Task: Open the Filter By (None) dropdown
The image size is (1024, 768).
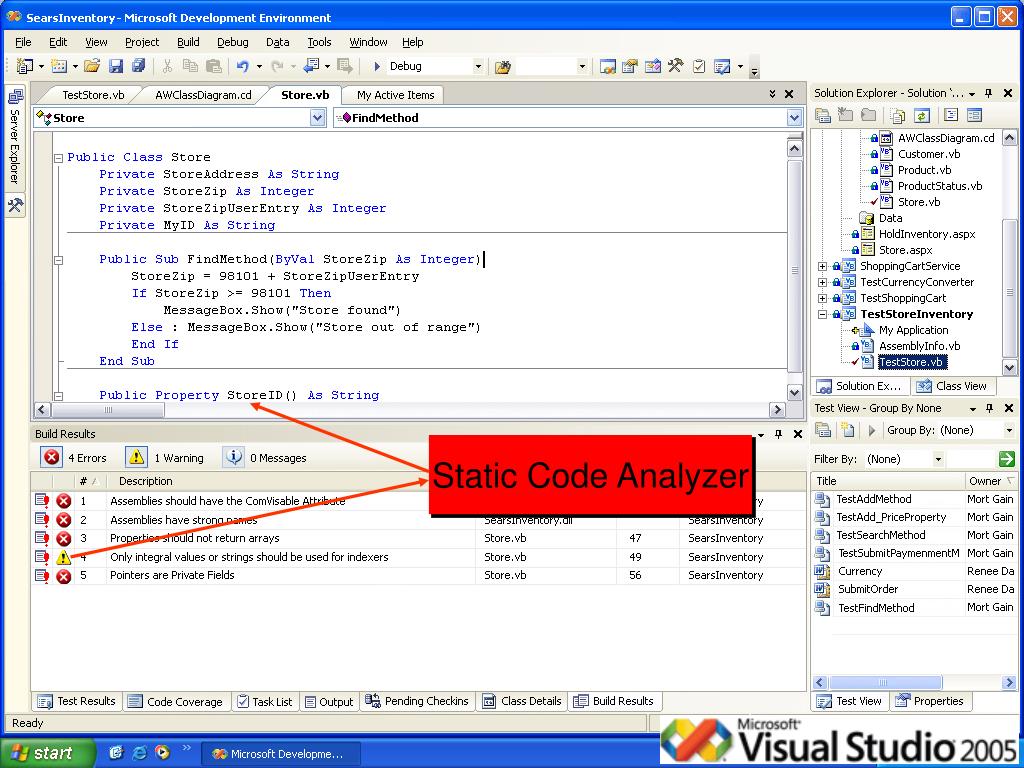Action: [938, 459]
